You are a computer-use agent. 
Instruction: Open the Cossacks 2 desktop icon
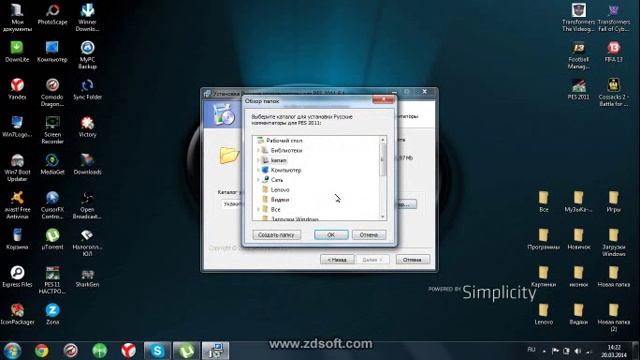pyautogui.click(x=613, y=92)
